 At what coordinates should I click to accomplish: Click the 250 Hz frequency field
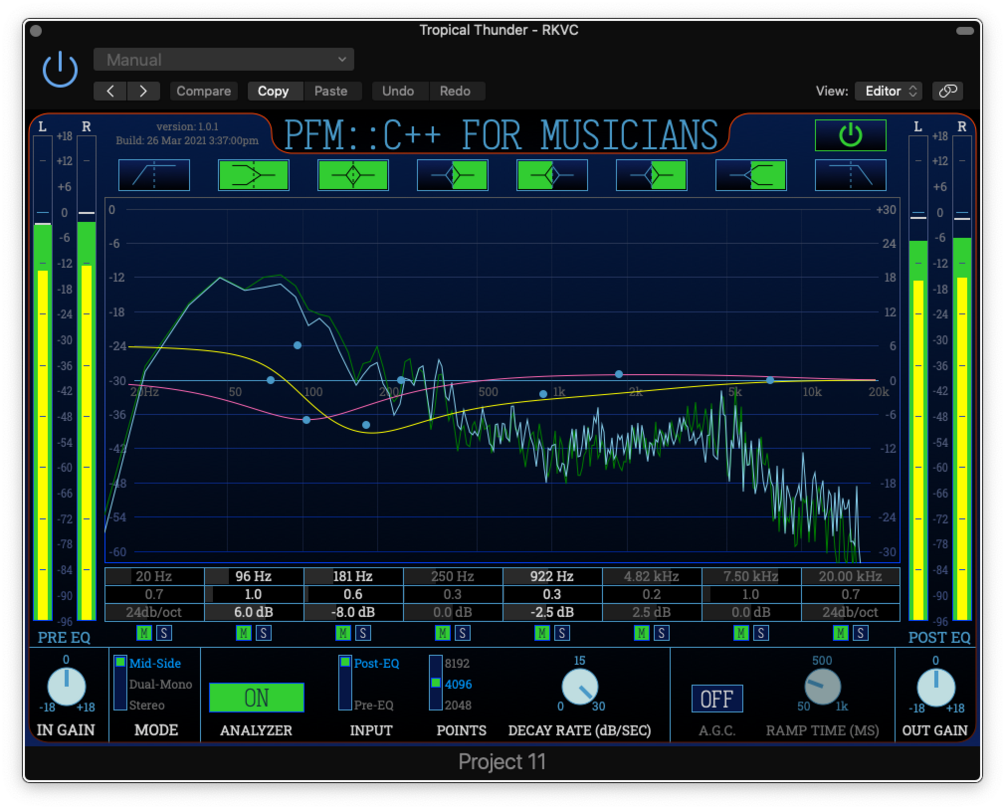[x=453, y=576]
